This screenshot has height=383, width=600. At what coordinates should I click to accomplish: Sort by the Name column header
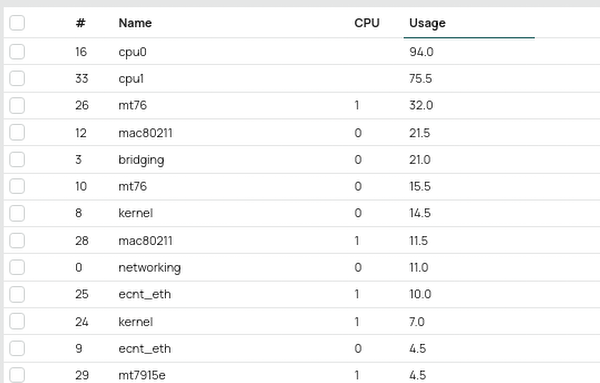point(135,23)
